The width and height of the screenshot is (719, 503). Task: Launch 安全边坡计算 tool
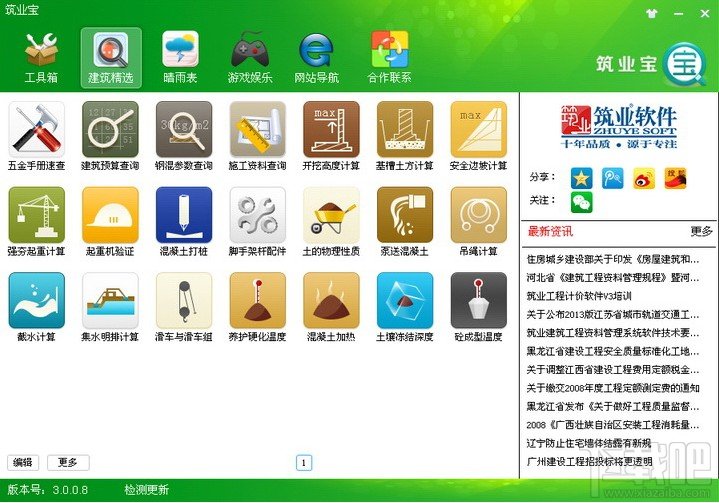point(479,137)
